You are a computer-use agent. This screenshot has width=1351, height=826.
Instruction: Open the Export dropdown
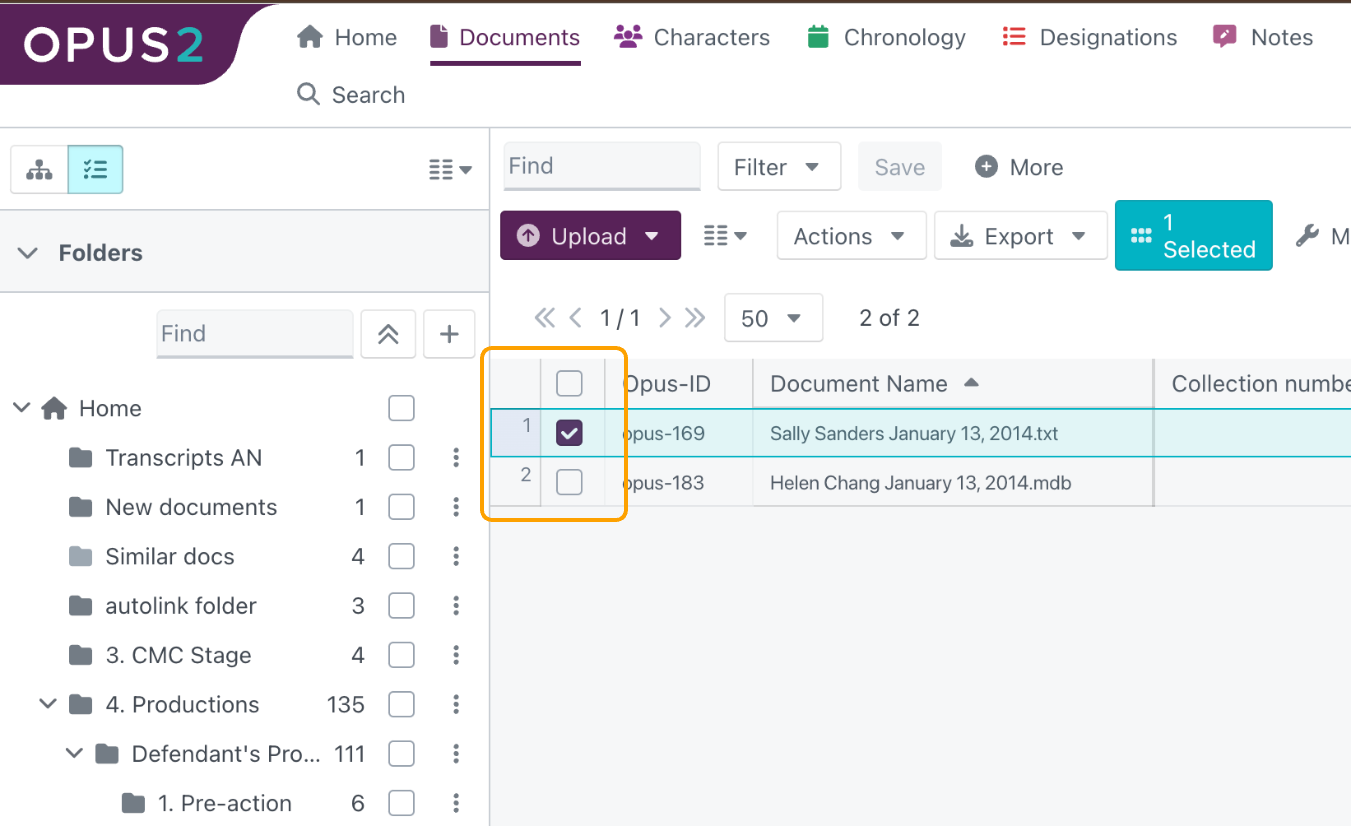tap(1021, 236)
